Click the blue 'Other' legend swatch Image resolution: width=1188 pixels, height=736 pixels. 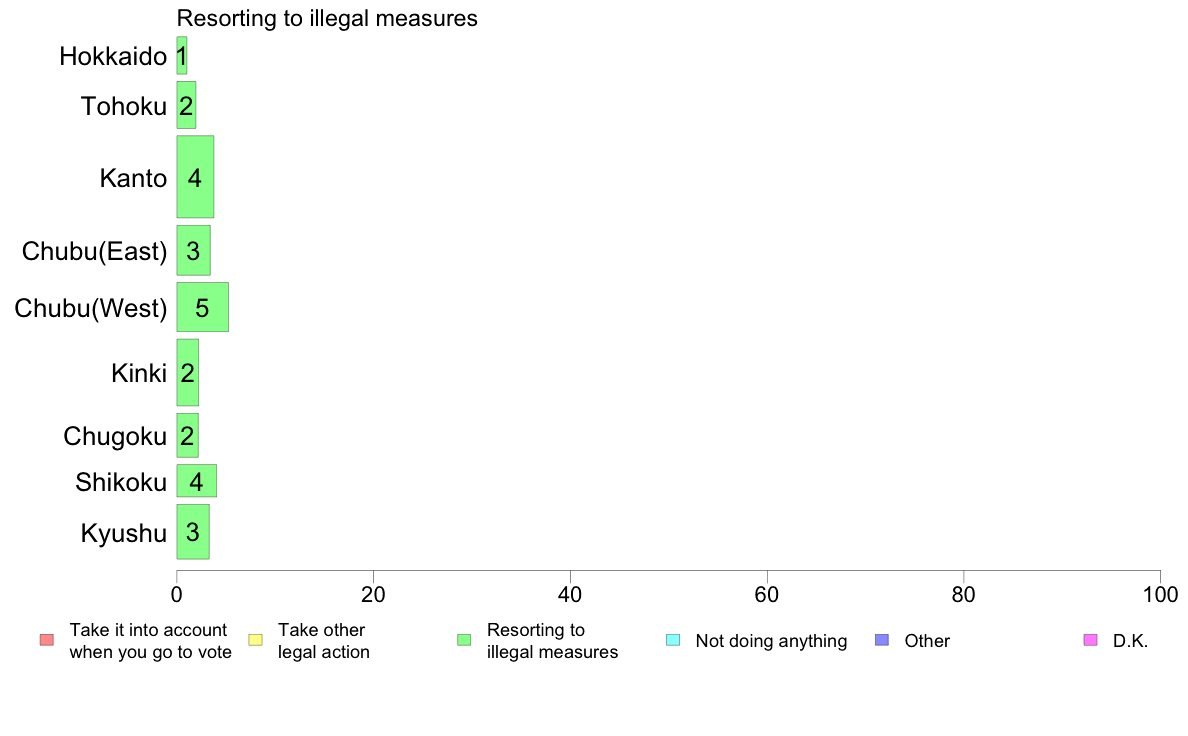[882, 640]
